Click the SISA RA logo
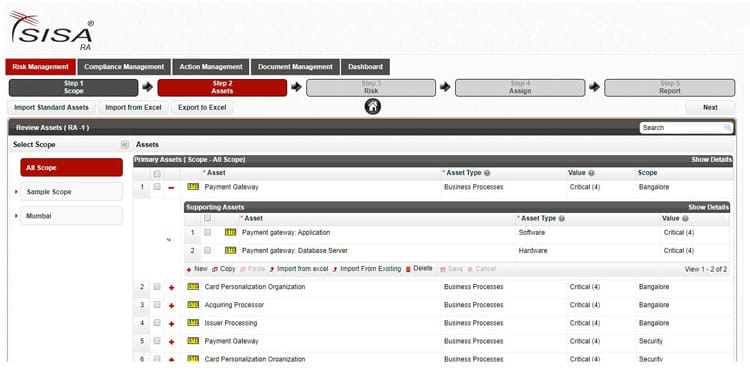This screenshot has width=750, height=384. (x=51, y=31)
